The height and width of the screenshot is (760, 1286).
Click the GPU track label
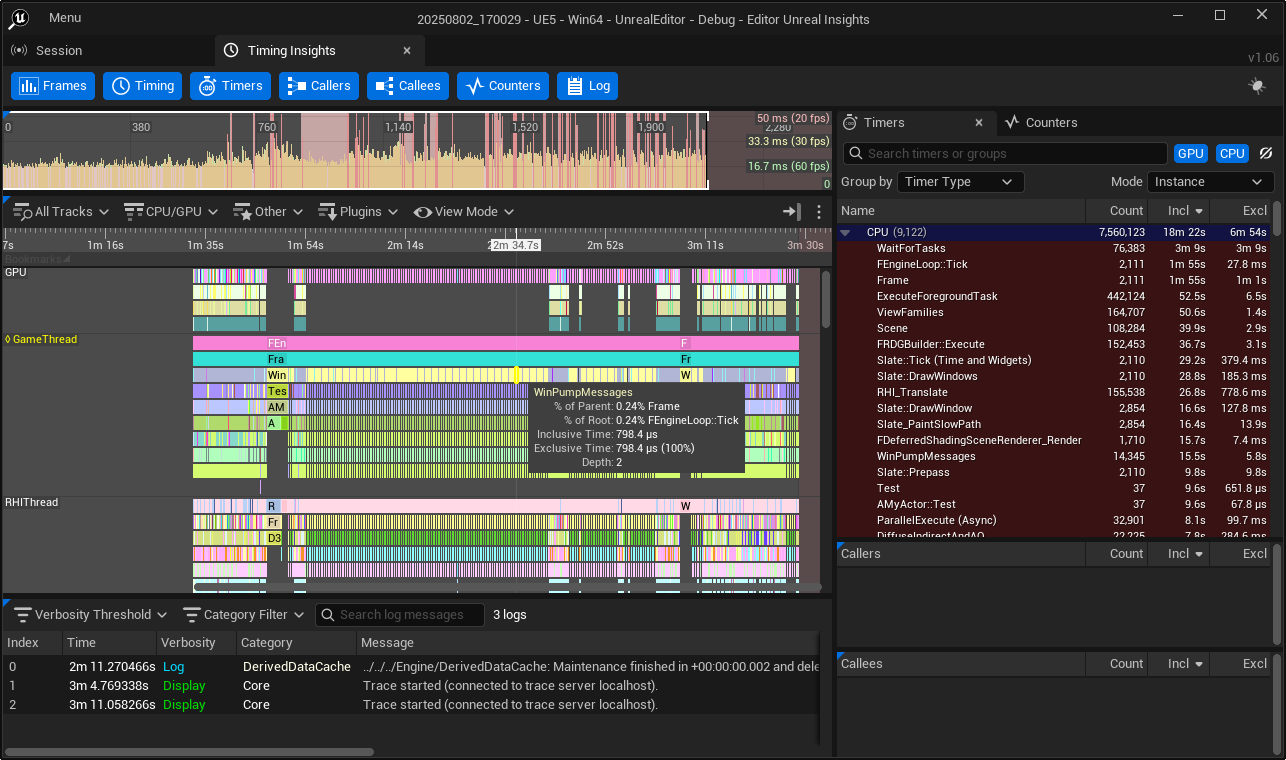[15, 272]
